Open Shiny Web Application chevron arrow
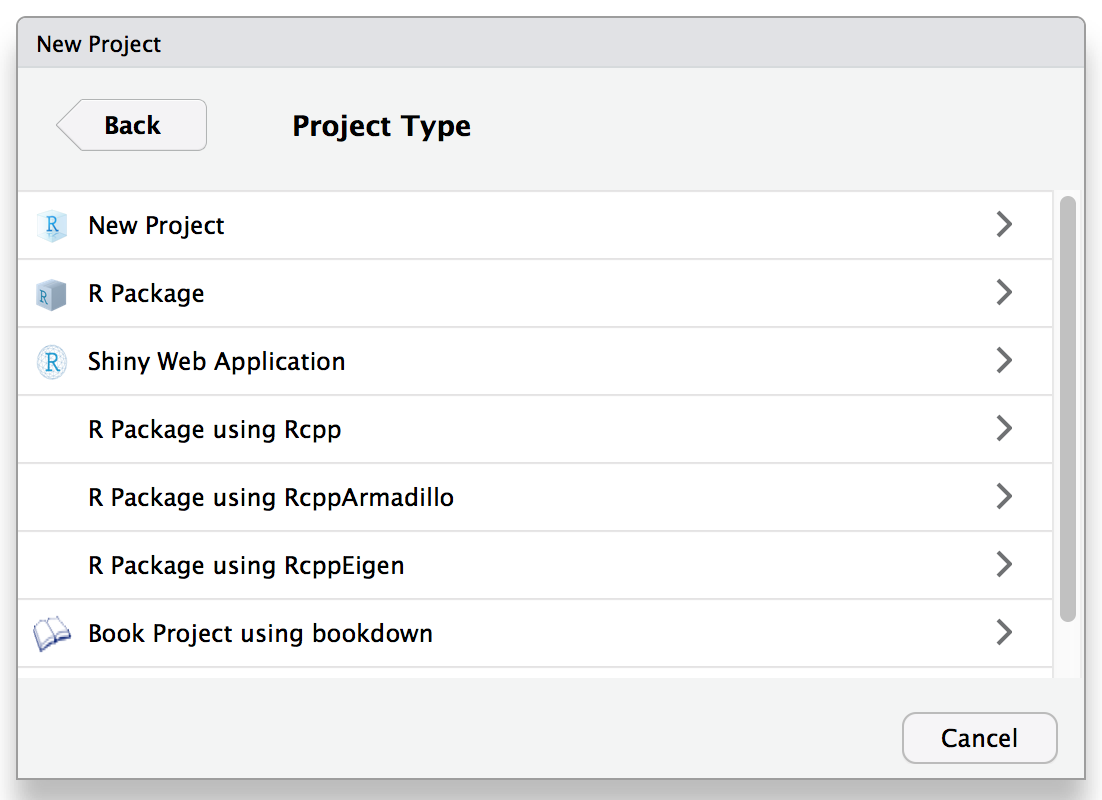 coord(1004,360)
